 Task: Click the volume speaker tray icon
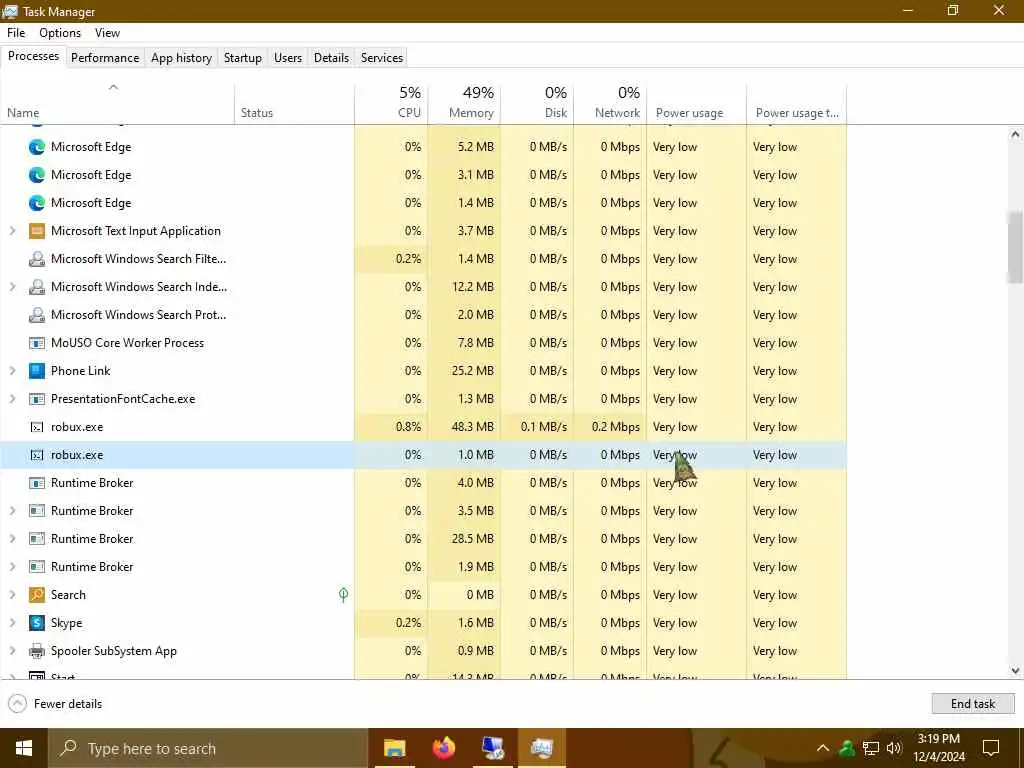[893, 748]
